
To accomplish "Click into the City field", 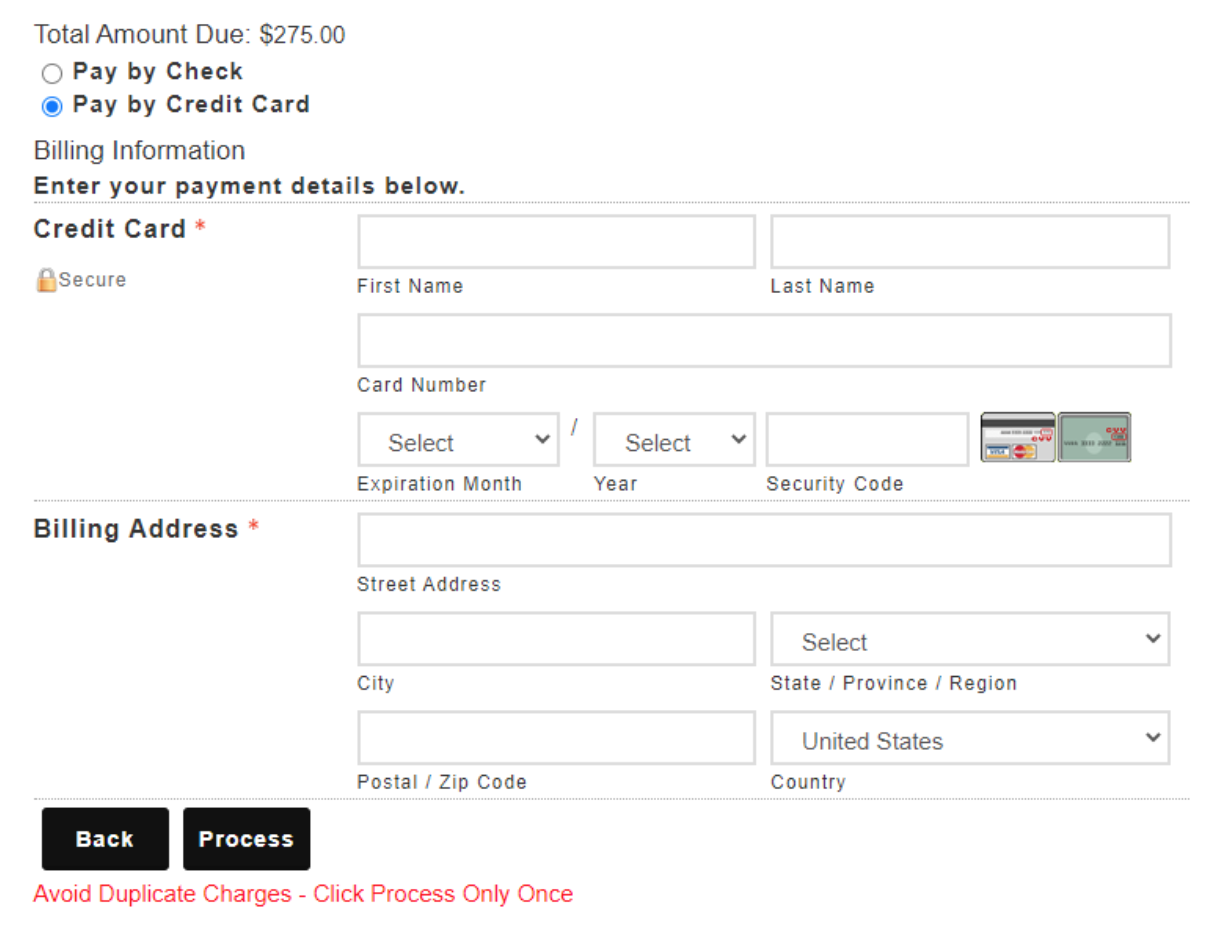I will click(556, 639).
